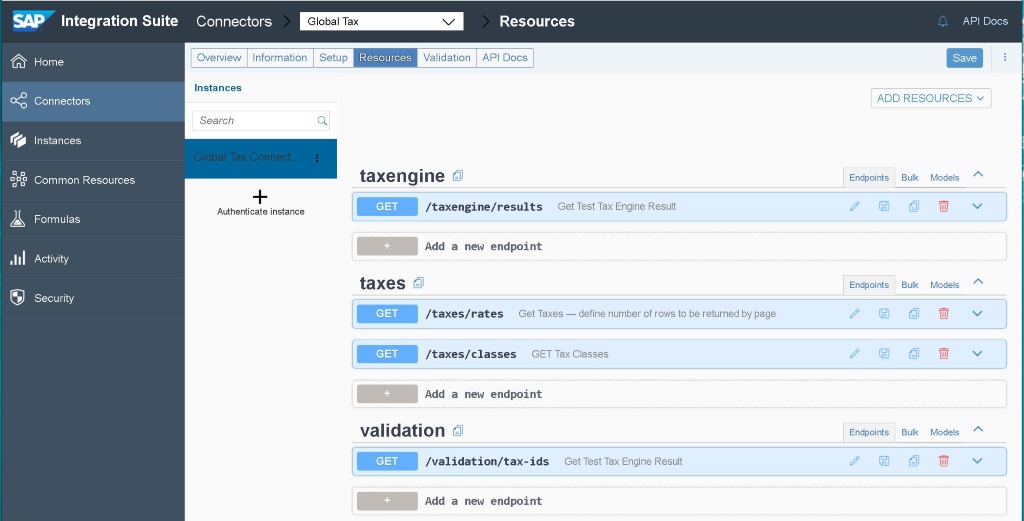Click the Formulas flask icon
The height and width of the screenshot is (521, 1024).
pyautogui.click(x=18, y=219)
